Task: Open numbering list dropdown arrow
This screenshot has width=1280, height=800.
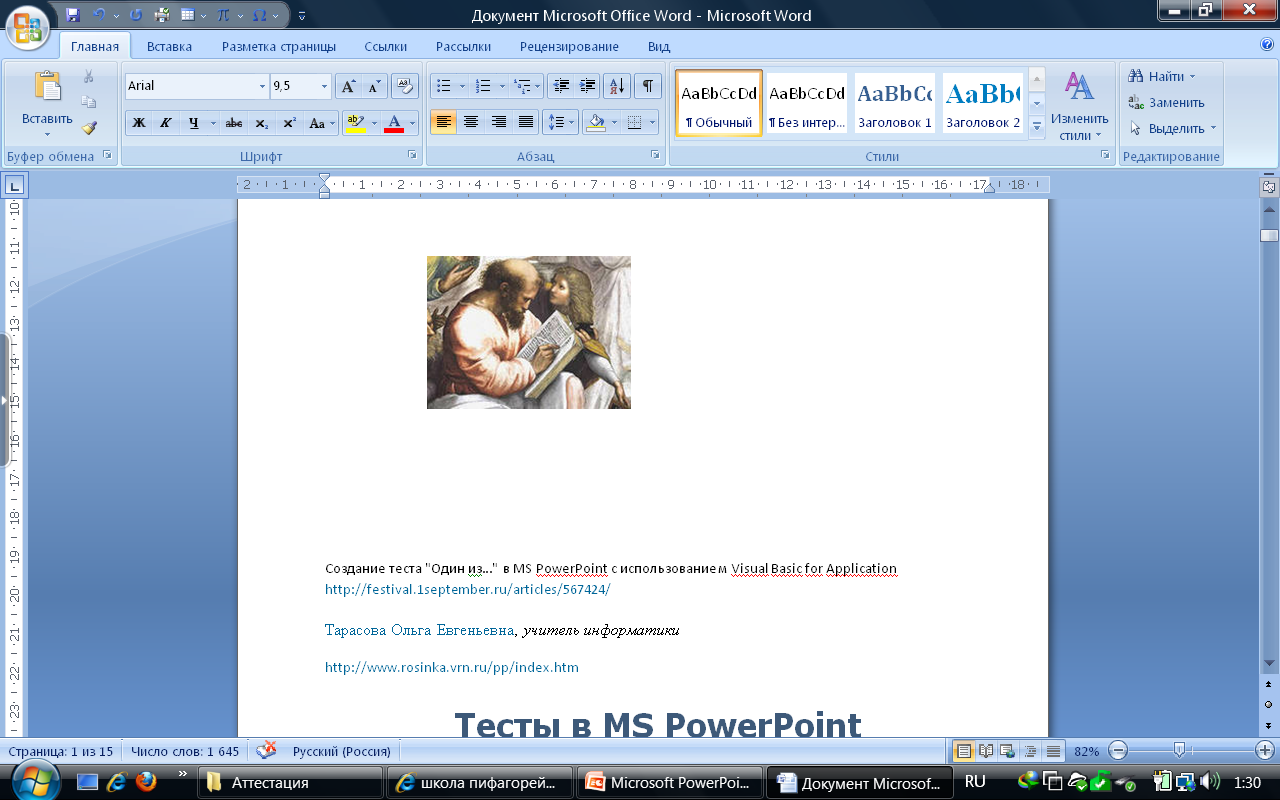Action: click(x=500, y=86)
